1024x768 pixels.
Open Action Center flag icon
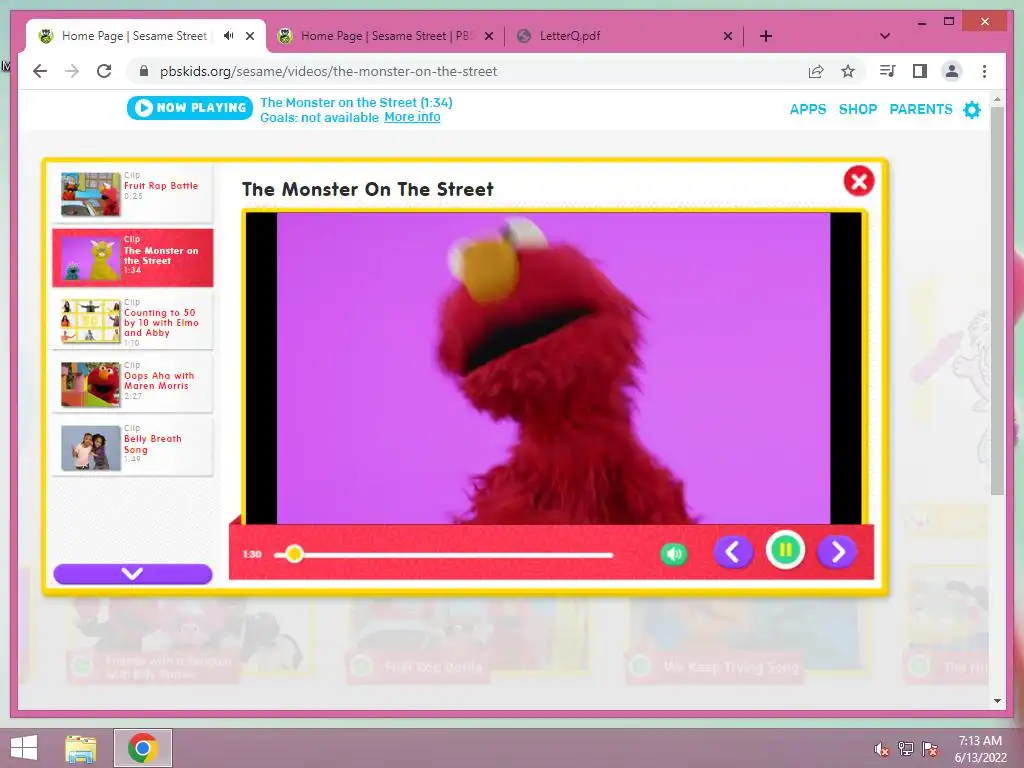click(929, 749)
